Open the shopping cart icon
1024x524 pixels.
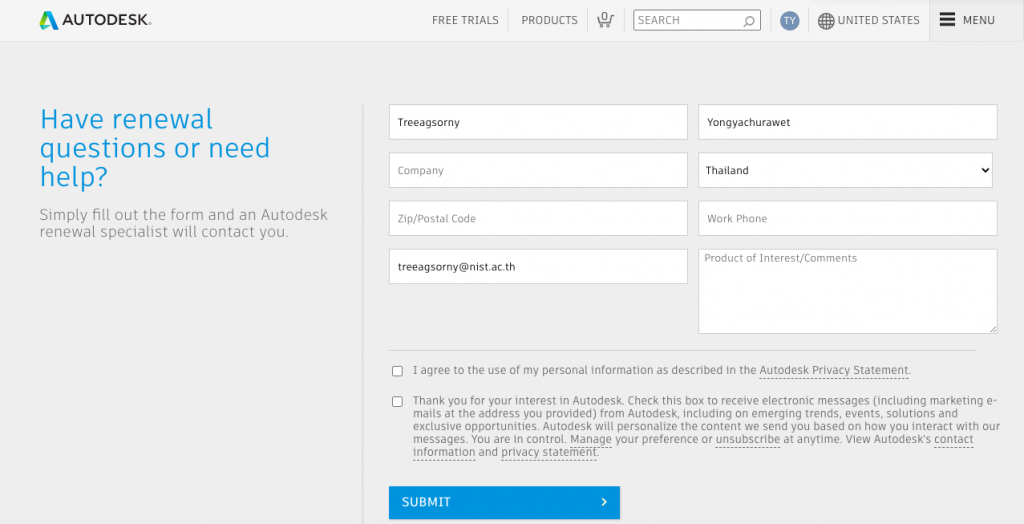[605, 20]
